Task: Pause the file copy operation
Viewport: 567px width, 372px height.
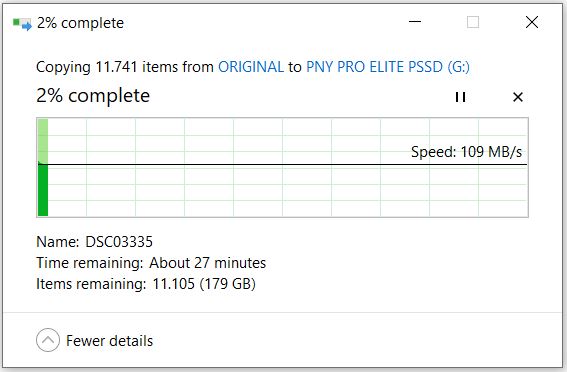Action: tap(460, 97)
